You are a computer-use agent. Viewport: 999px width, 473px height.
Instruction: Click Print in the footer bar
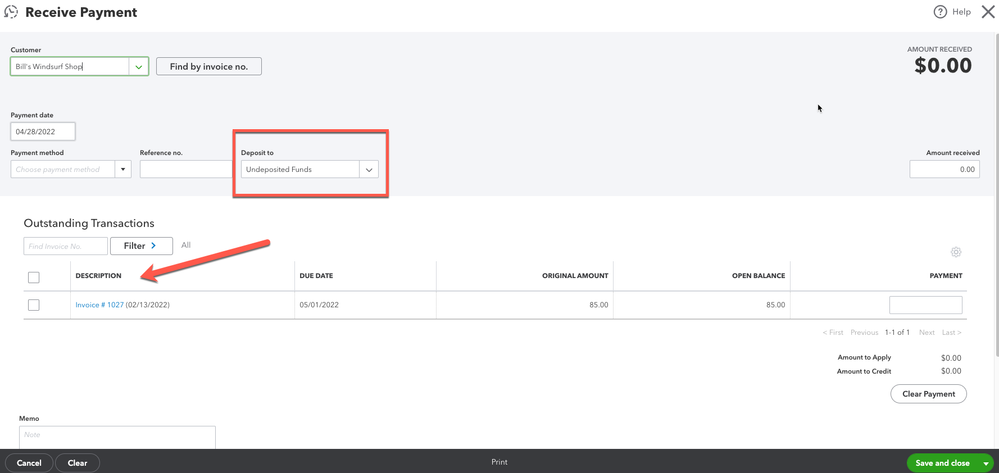500,463
